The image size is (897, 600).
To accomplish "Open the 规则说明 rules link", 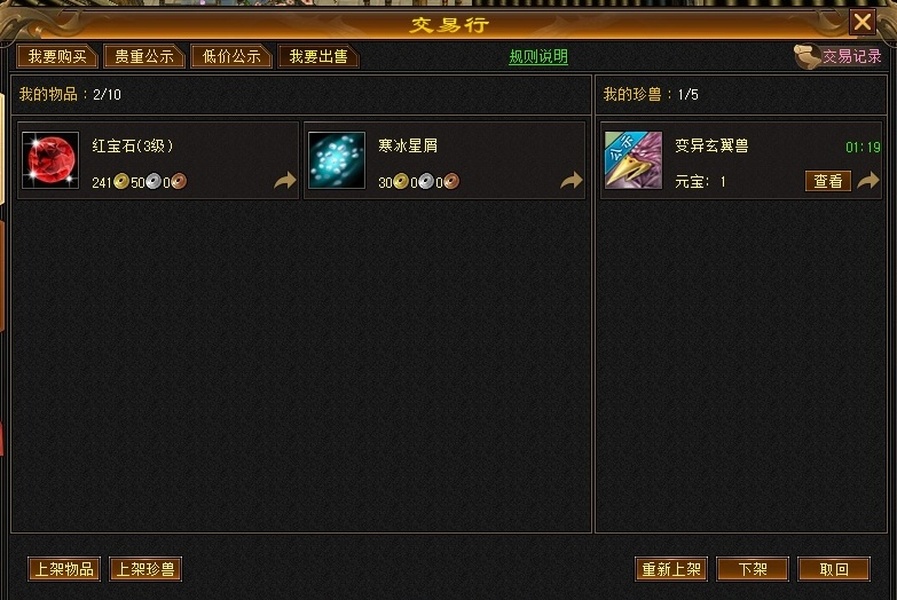I will coord(538,57).
